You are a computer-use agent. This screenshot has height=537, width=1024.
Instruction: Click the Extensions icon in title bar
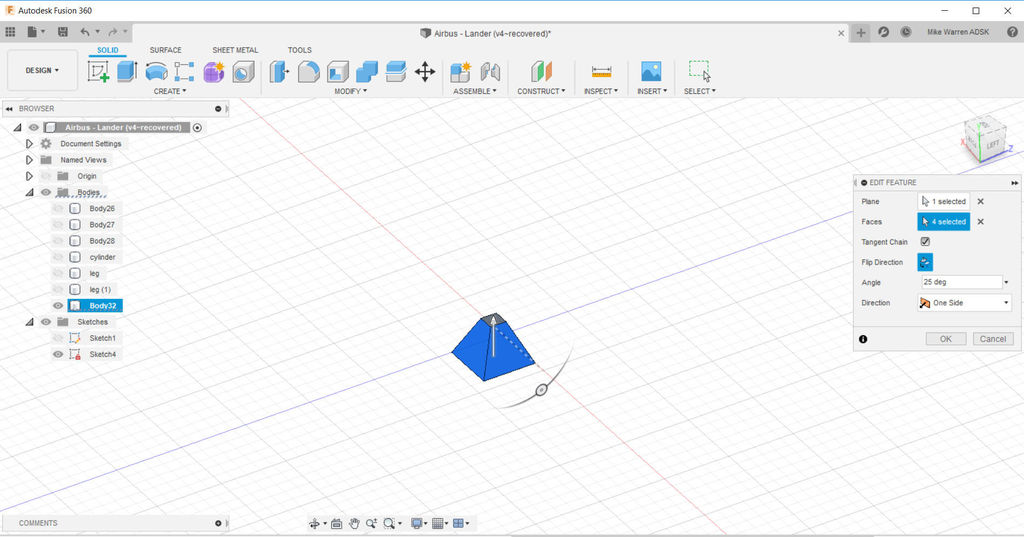click(x=883, y=31)
